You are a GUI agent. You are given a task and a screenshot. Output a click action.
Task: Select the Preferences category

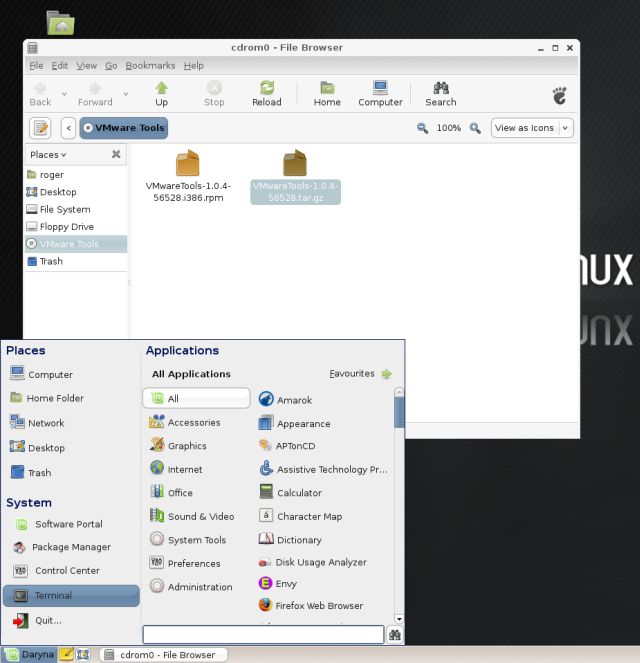tap(185, 563)
